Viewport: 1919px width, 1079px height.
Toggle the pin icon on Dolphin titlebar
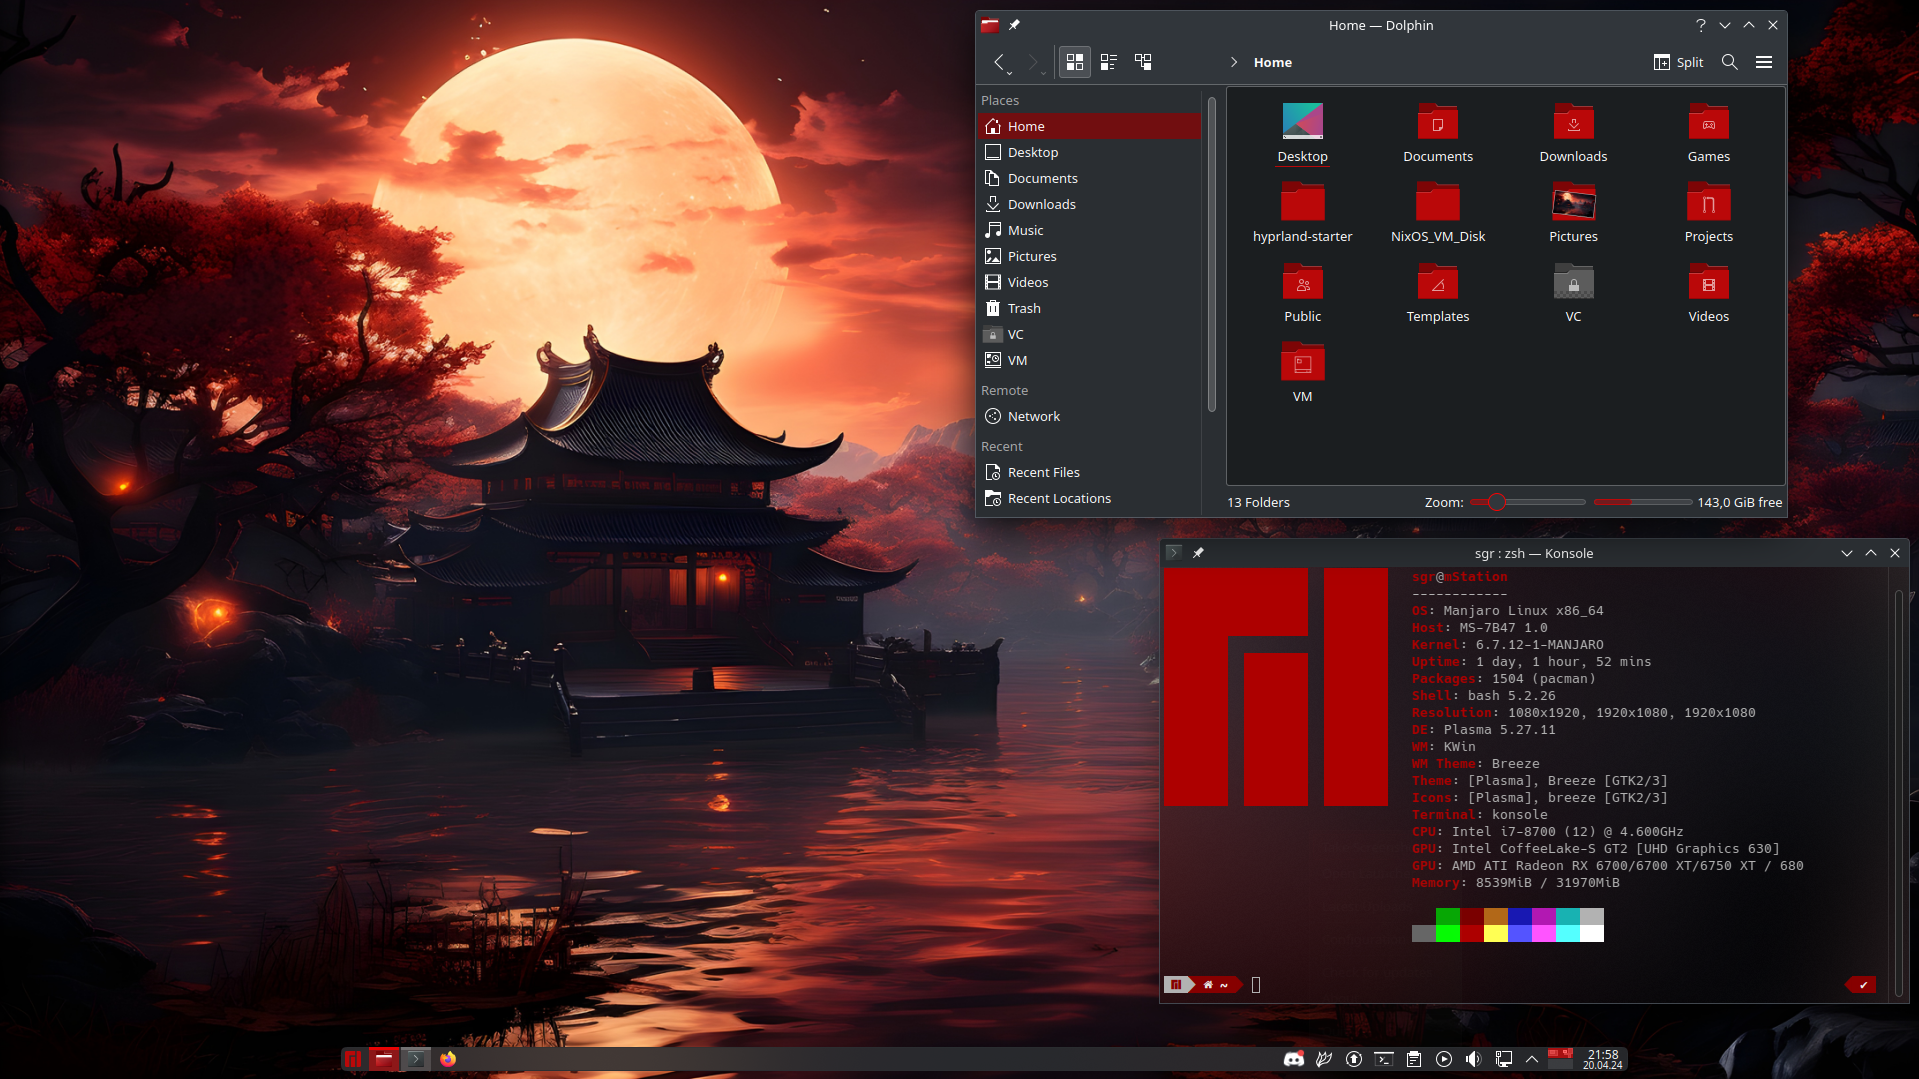click(x=1015, y=25)
